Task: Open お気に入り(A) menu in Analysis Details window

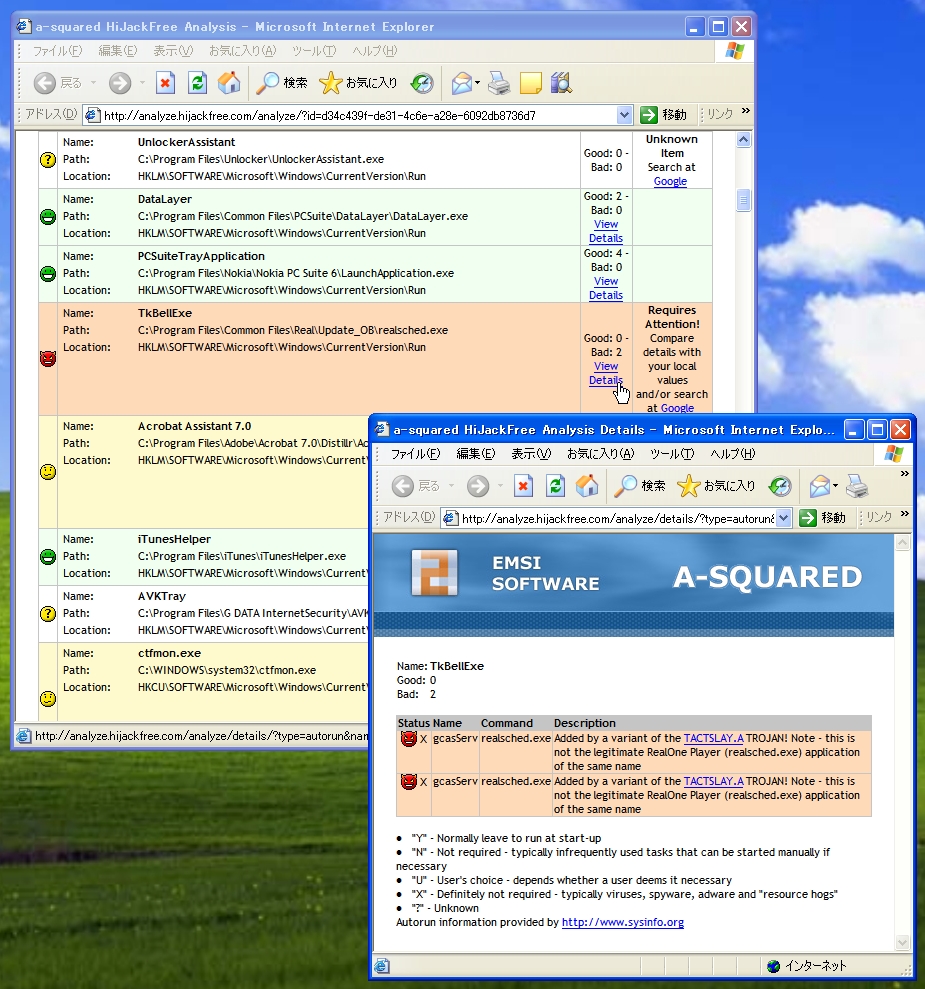Action: [x=600, y=454]
